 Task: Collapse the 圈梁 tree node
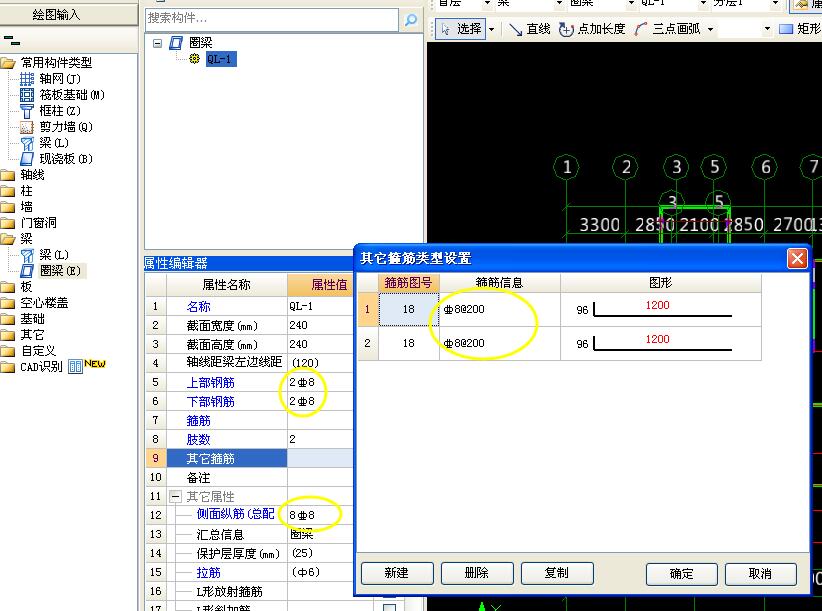pos(157,43)
